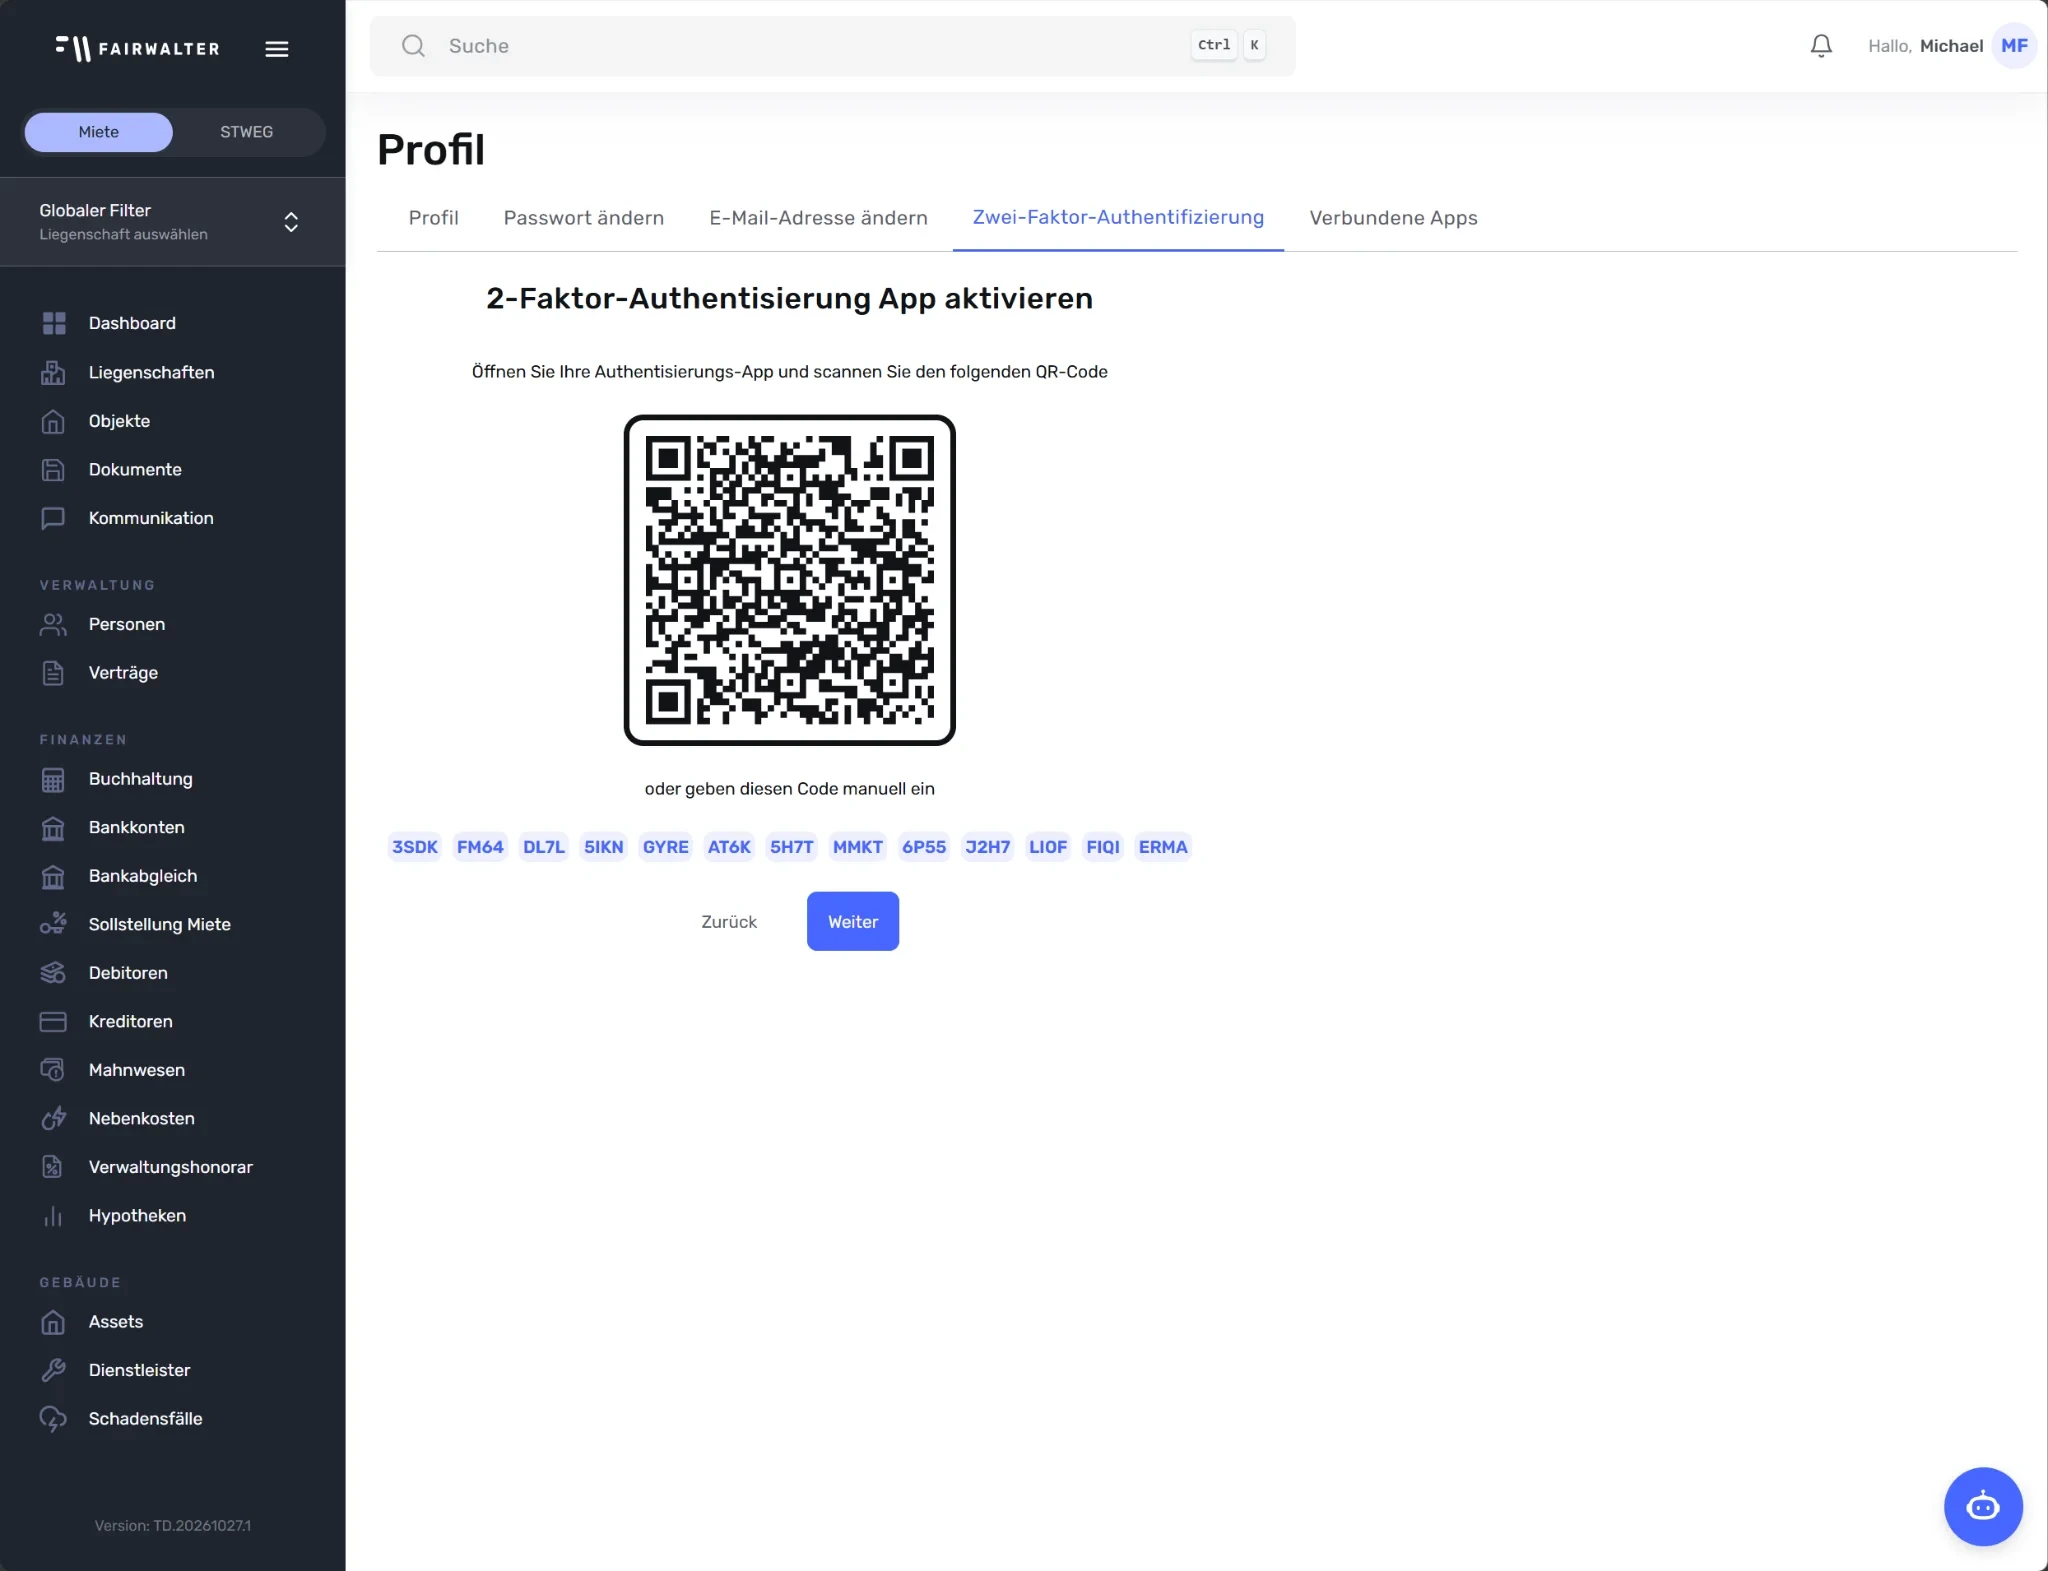Click the Sollstellung Miete icon
Viewport: 2048px width, 1571px height.
(53, 924)
